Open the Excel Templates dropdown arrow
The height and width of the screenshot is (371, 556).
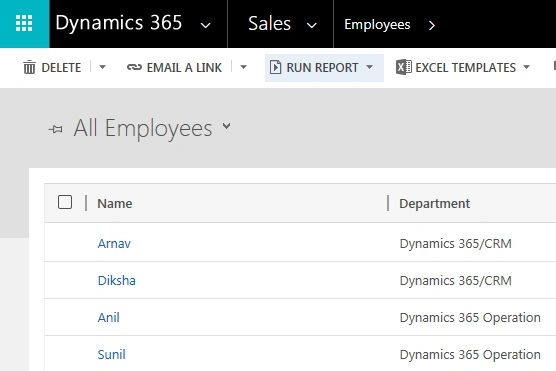point(527,67)
